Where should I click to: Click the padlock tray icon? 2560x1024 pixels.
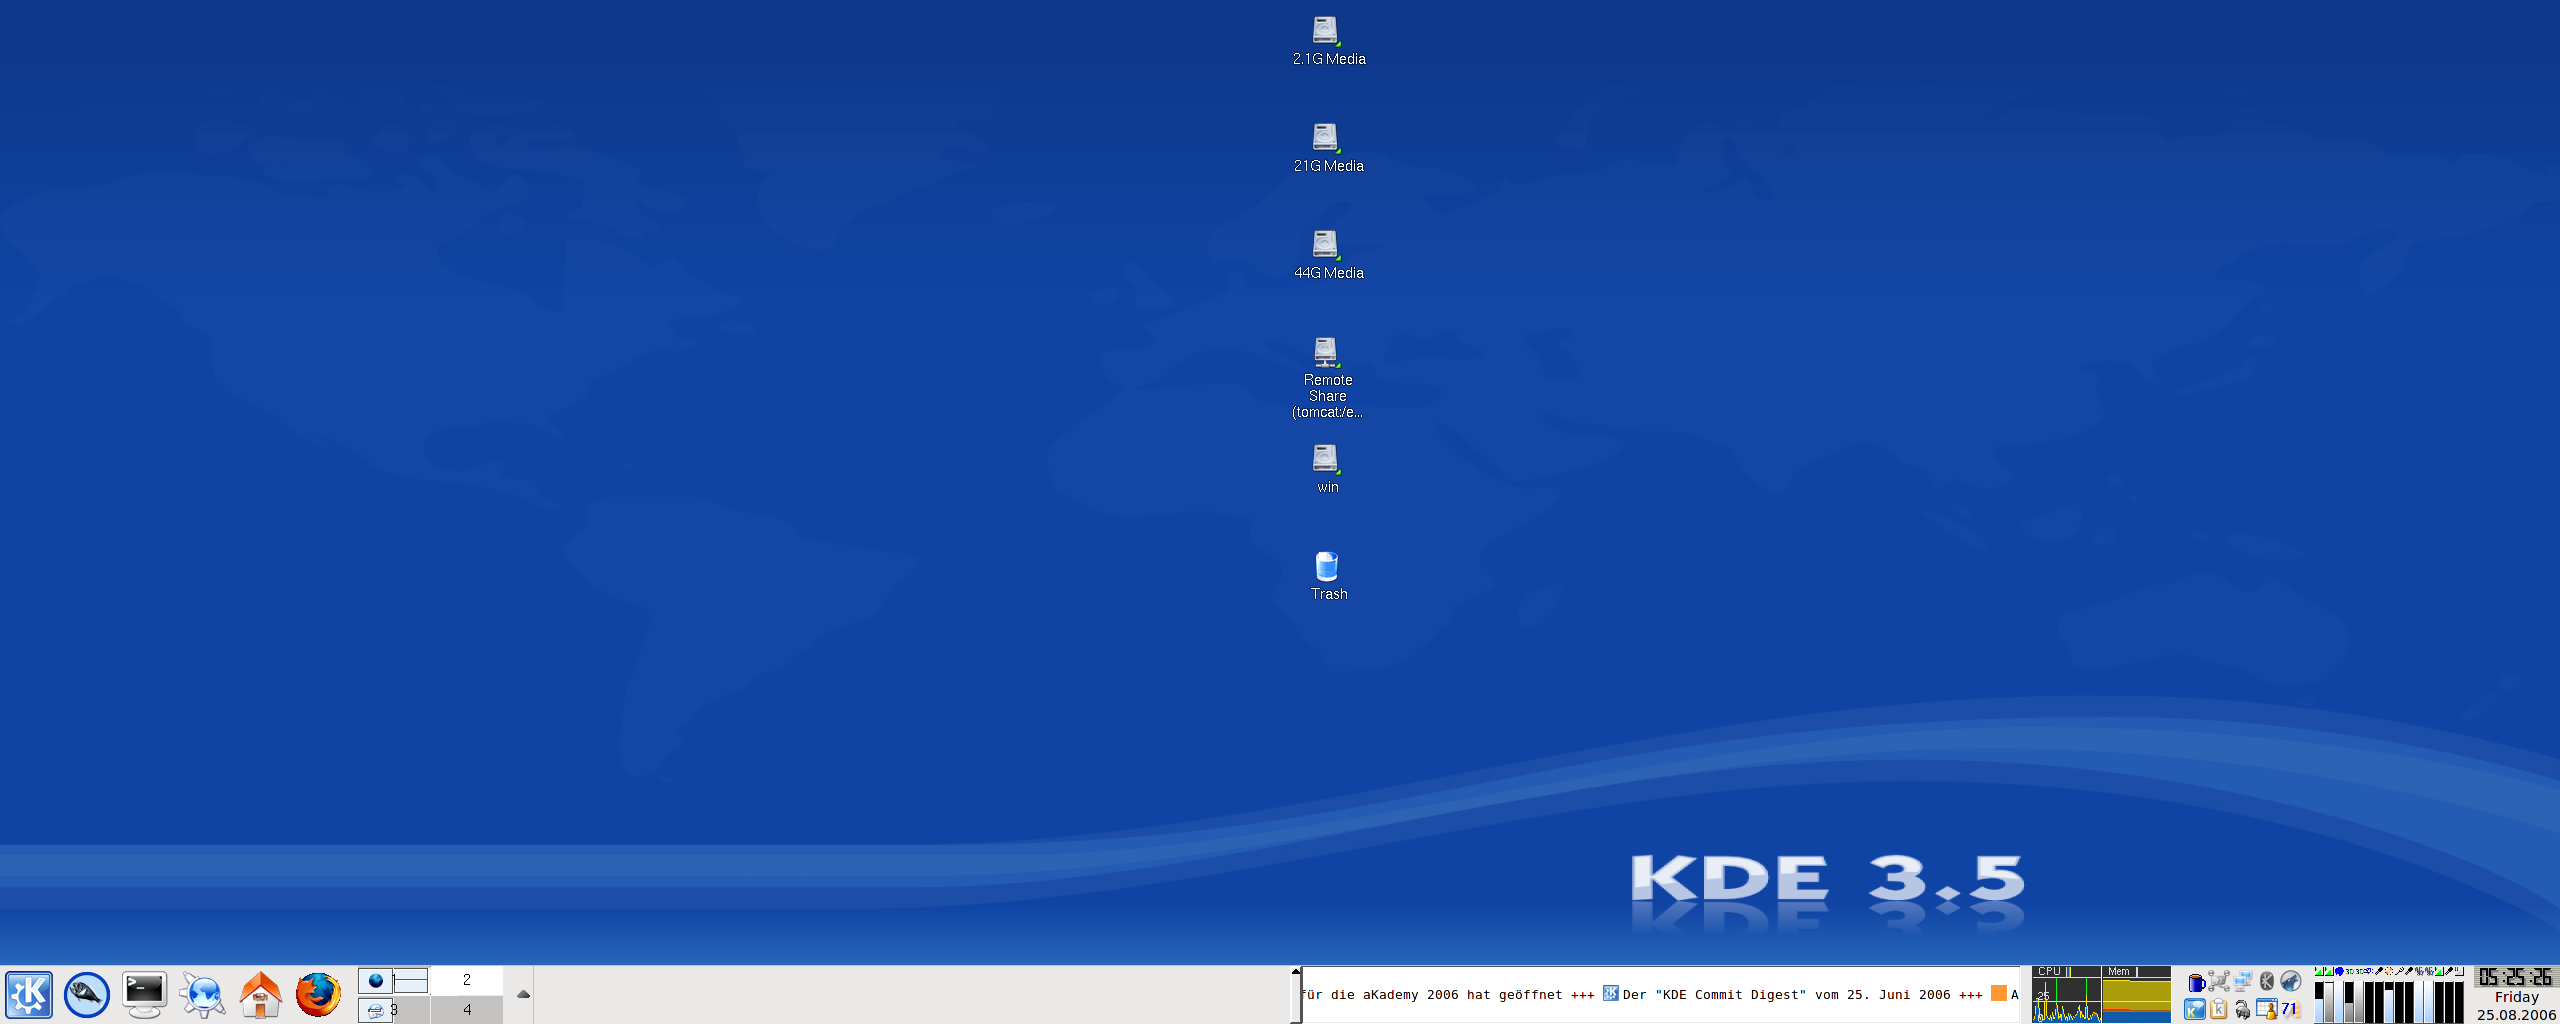click(x=2243, y=1010)
